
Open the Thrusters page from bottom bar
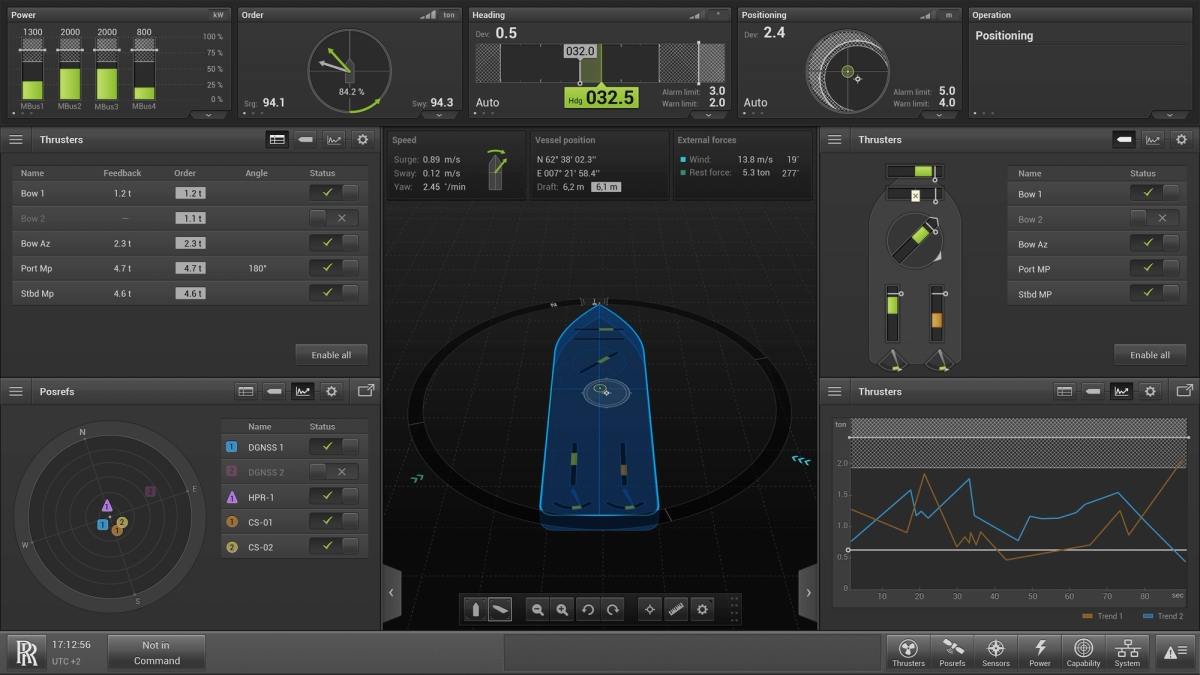[908, 652]
